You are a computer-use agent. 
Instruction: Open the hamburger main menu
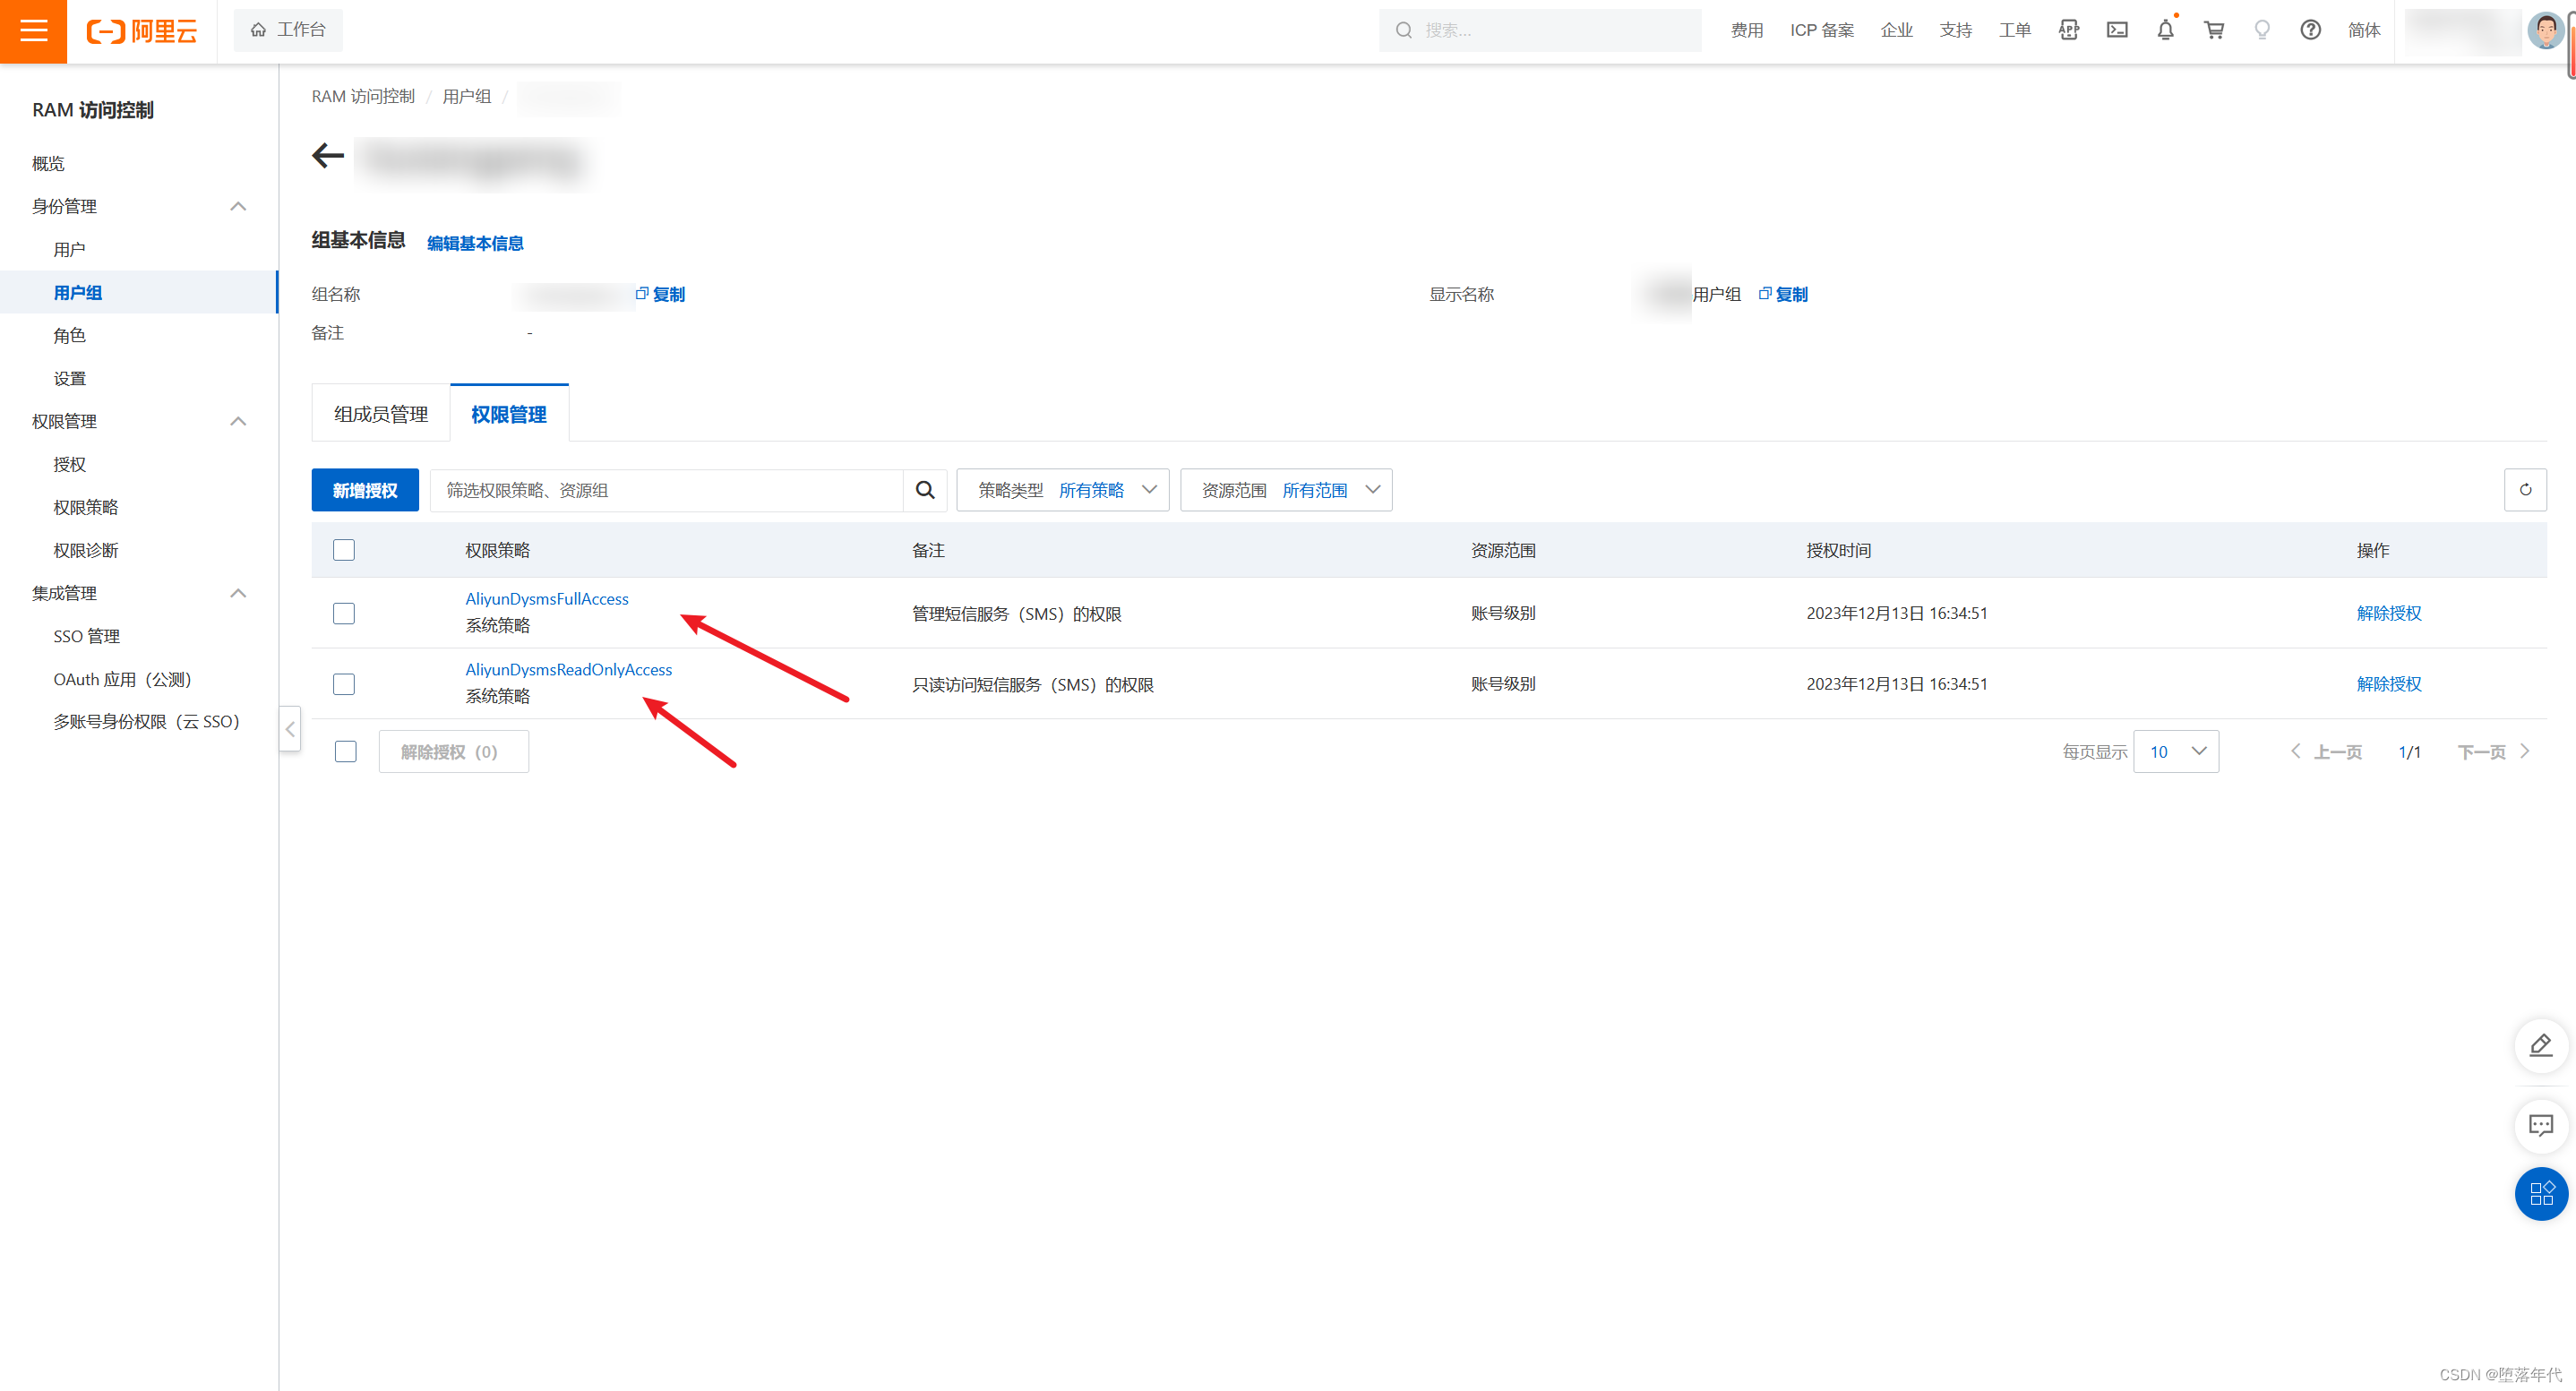[x=33, y=31]
